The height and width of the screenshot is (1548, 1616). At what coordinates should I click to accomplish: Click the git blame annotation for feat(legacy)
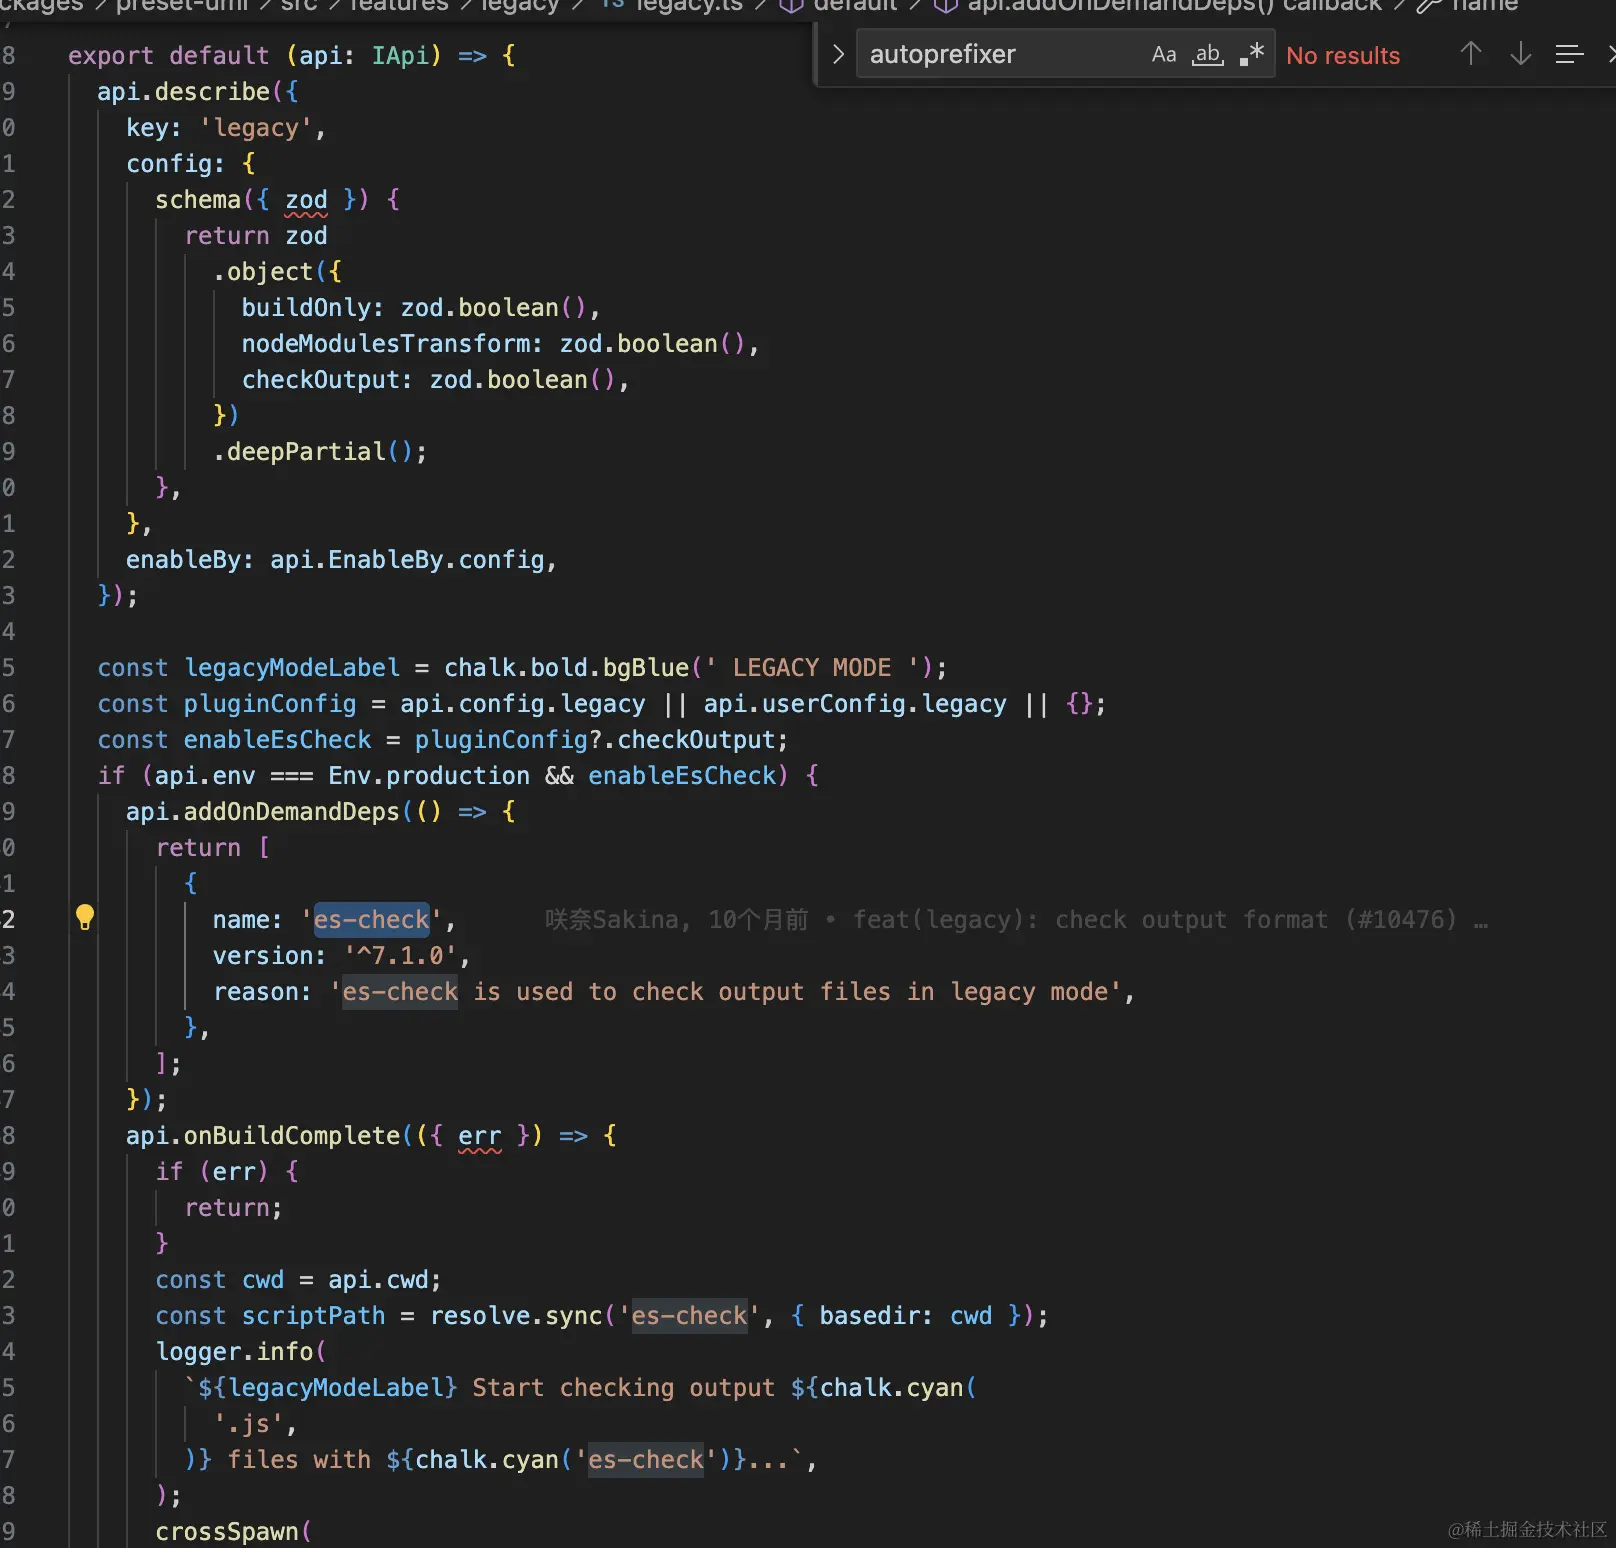(x=1015, y=920)
